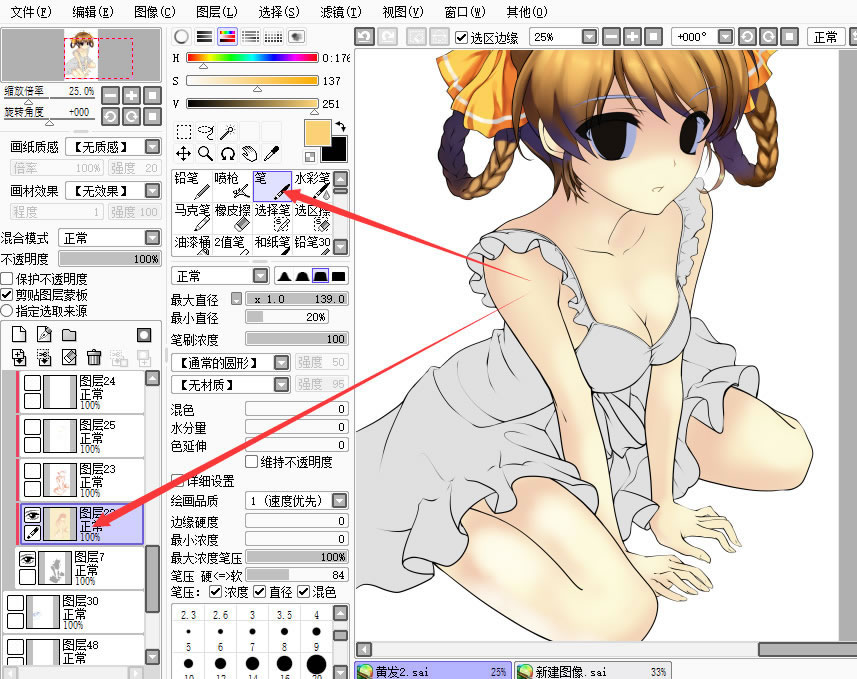Viewport: 857px width, 679px height.
Task: Select the 和纸笔 brush tool
Action: click(272, 244)
